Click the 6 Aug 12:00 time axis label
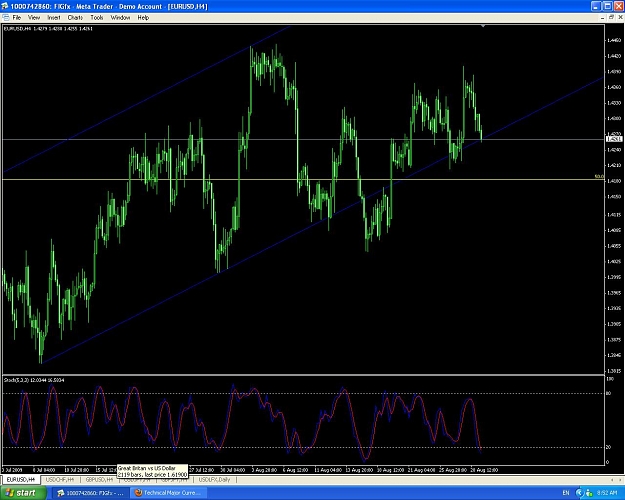Viewport: 625px width, 500px height. pos(295,470)
